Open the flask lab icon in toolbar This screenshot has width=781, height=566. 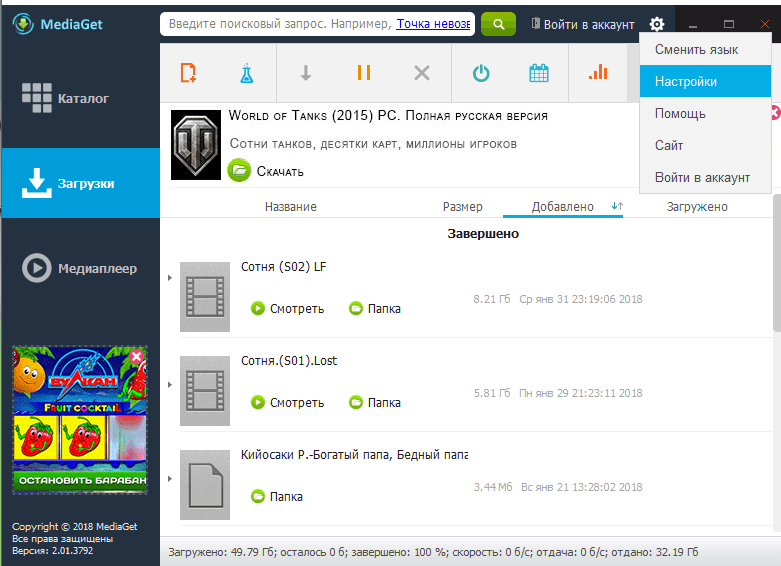[x=247, y=73]
